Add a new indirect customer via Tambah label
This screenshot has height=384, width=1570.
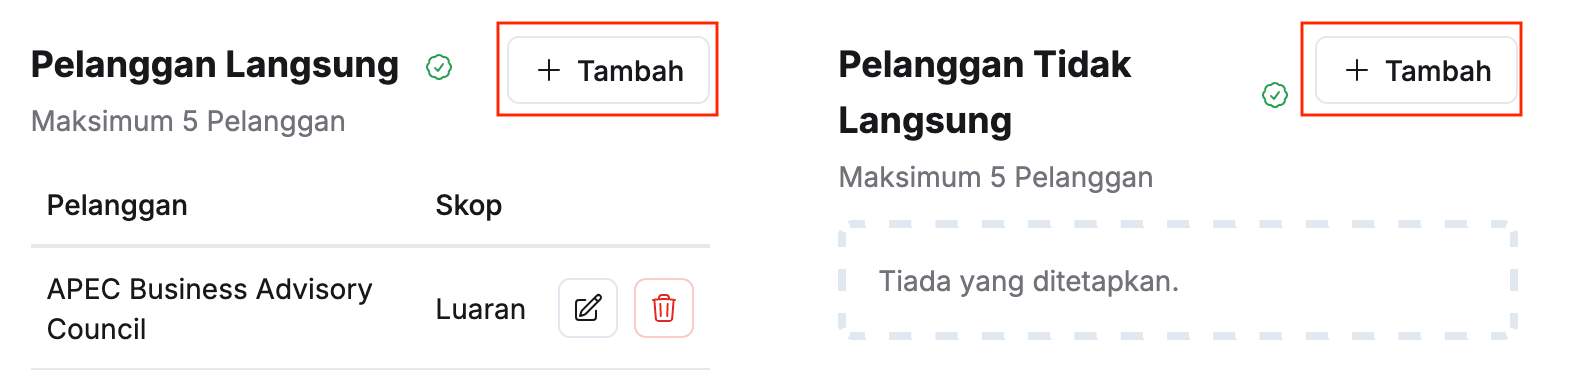click(1438, 71)
